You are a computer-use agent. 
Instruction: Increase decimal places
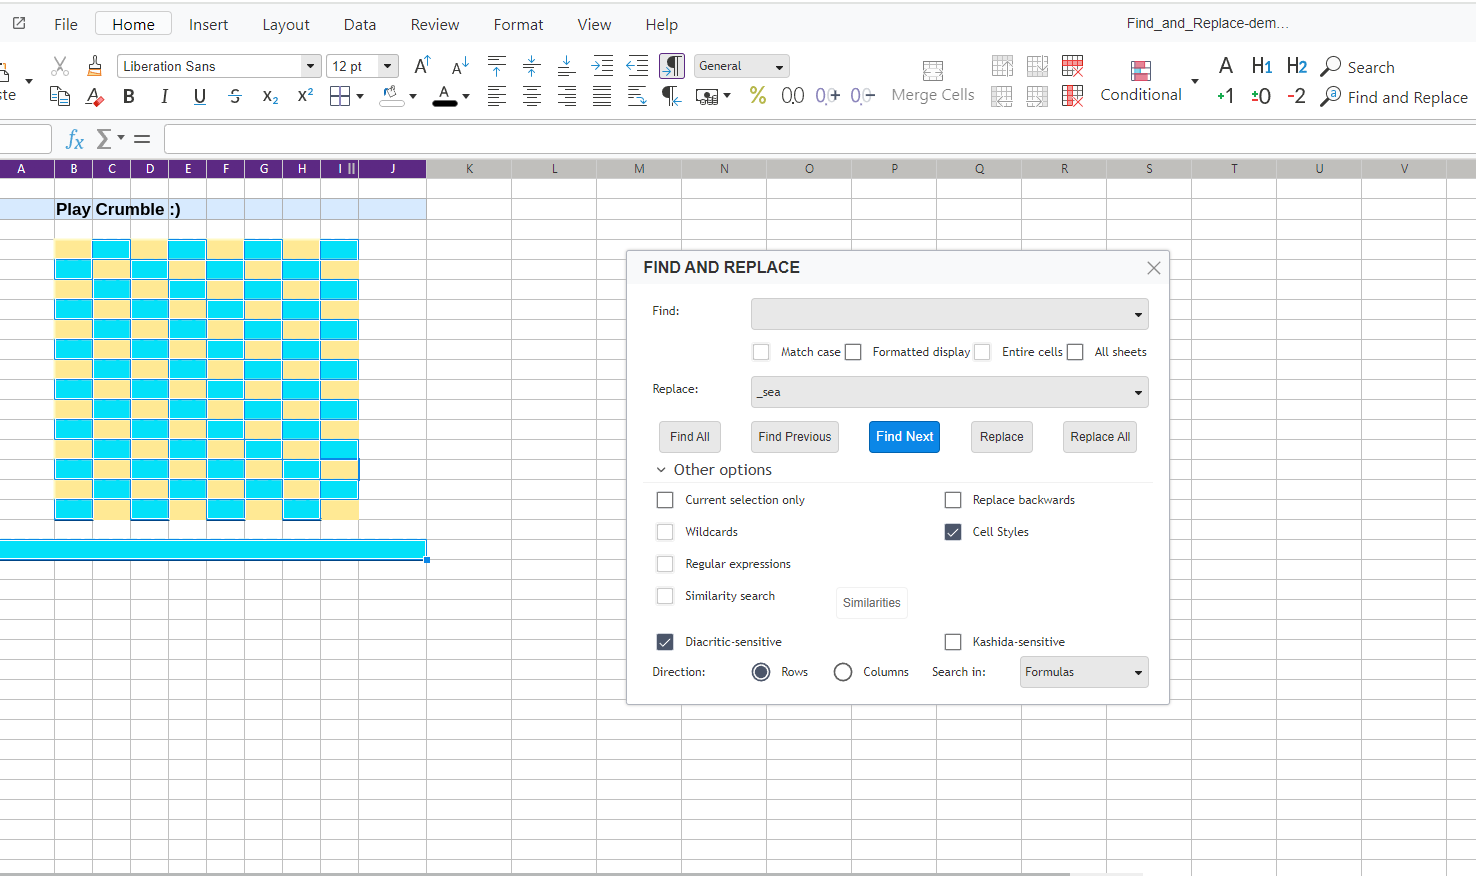click(x=826, y=96)
